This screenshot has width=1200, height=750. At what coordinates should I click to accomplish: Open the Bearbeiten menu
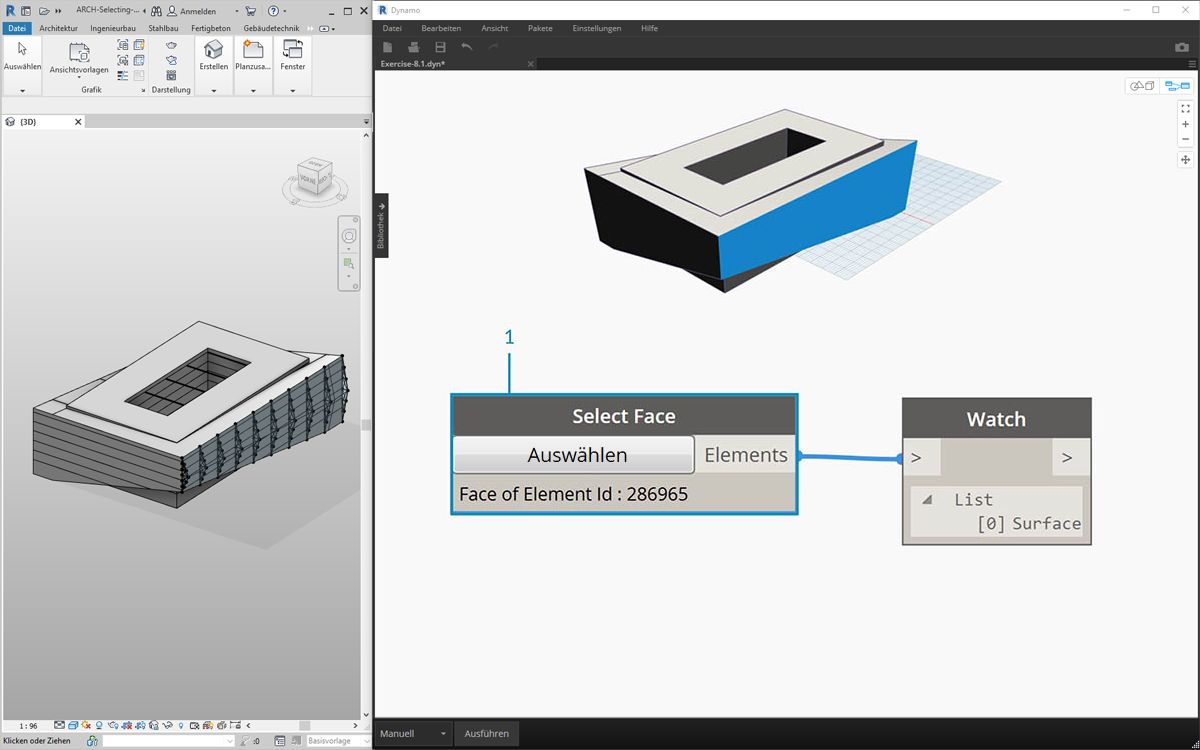441,28
